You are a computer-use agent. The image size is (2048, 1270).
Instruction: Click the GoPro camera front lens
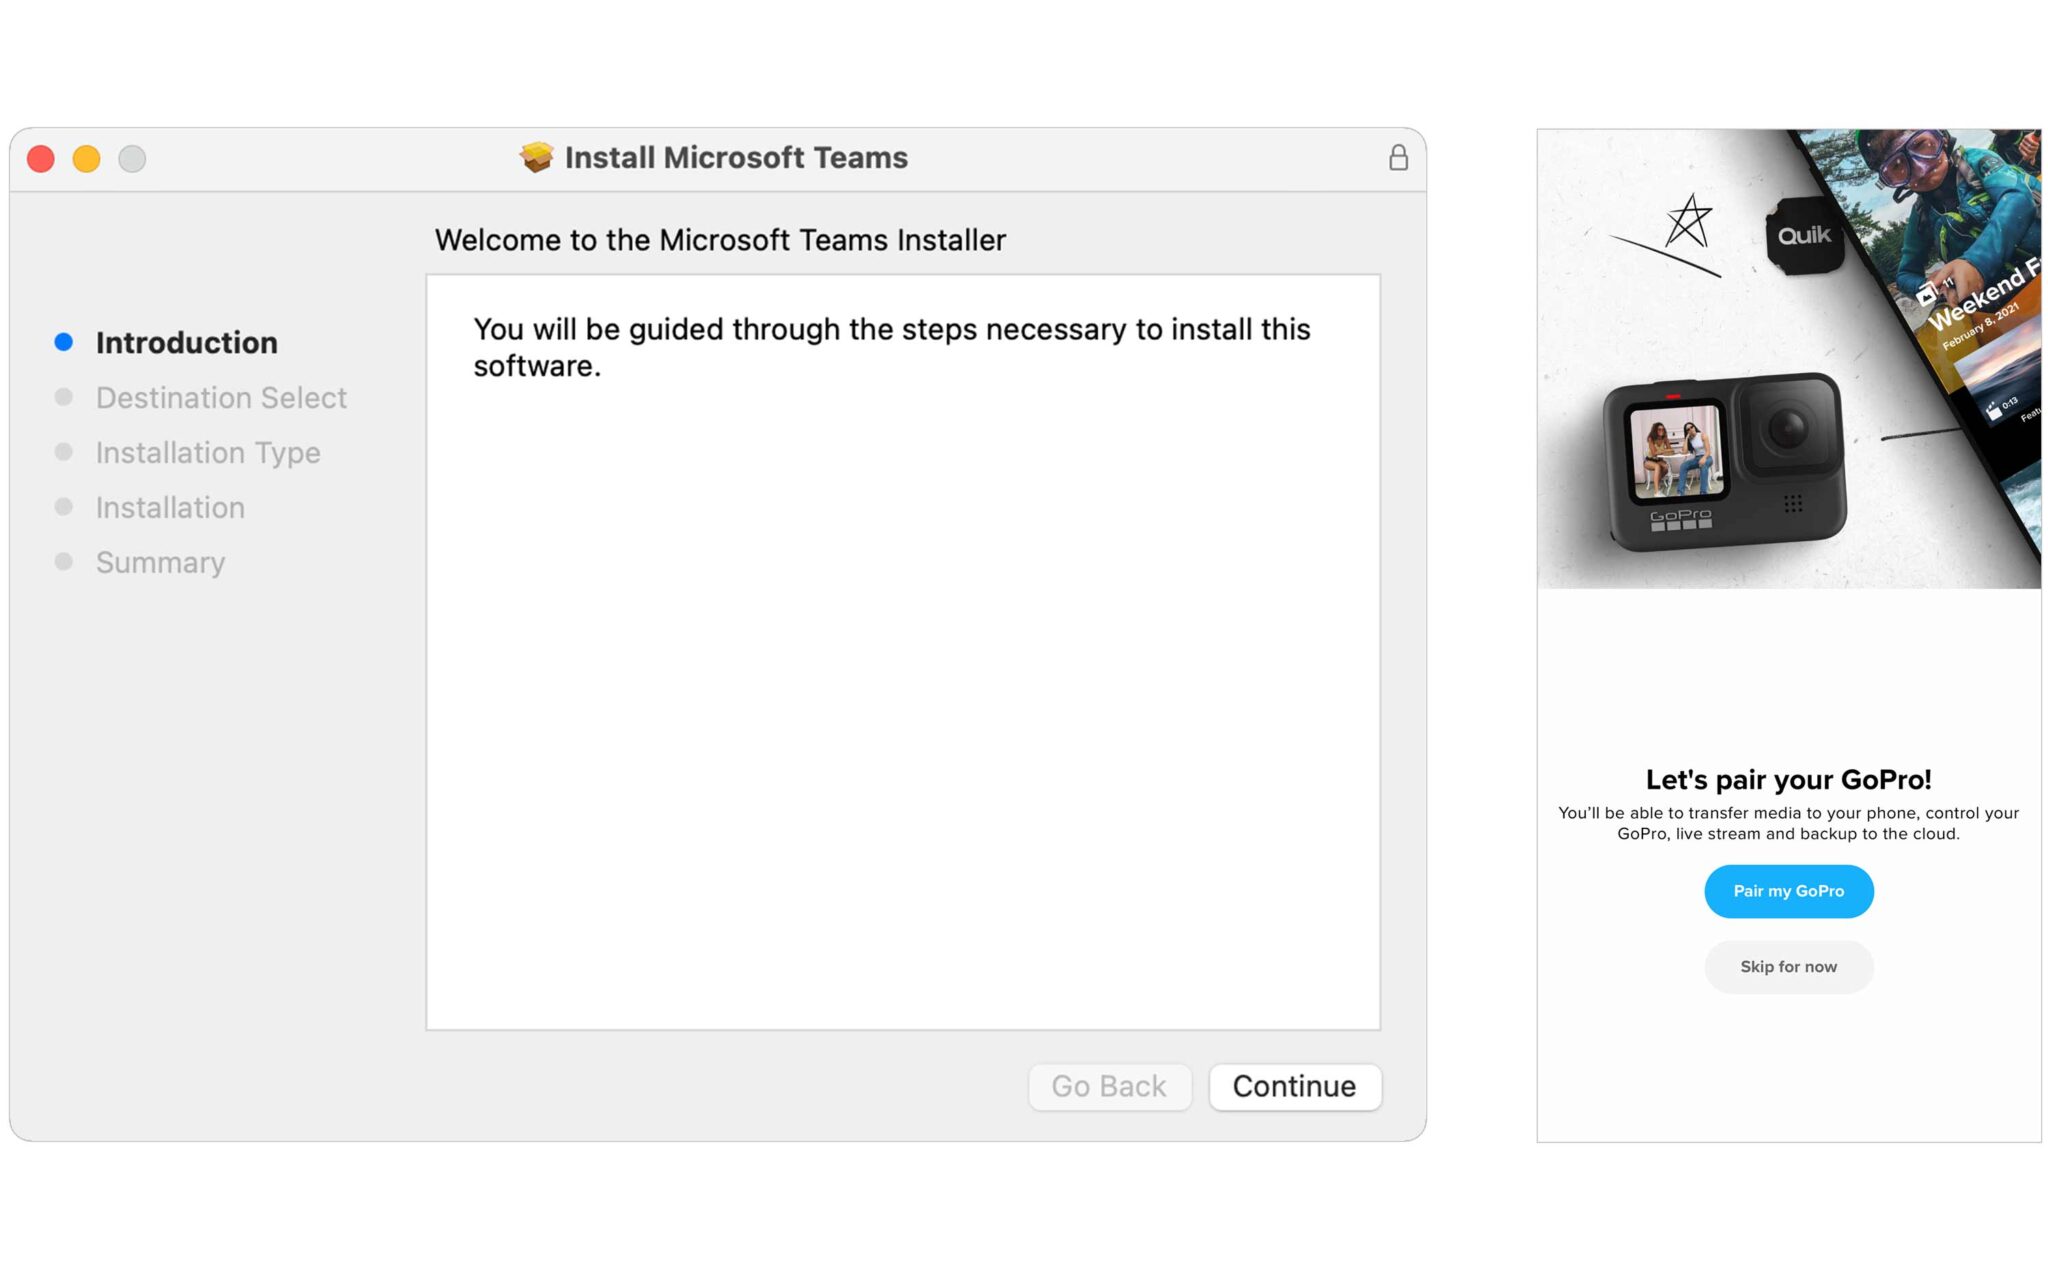1787,428
